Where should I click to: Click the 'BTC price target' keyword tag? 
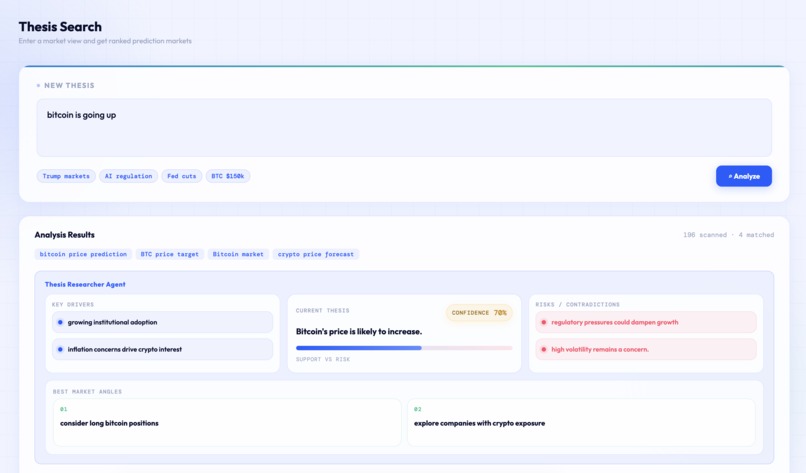(170, 254)
